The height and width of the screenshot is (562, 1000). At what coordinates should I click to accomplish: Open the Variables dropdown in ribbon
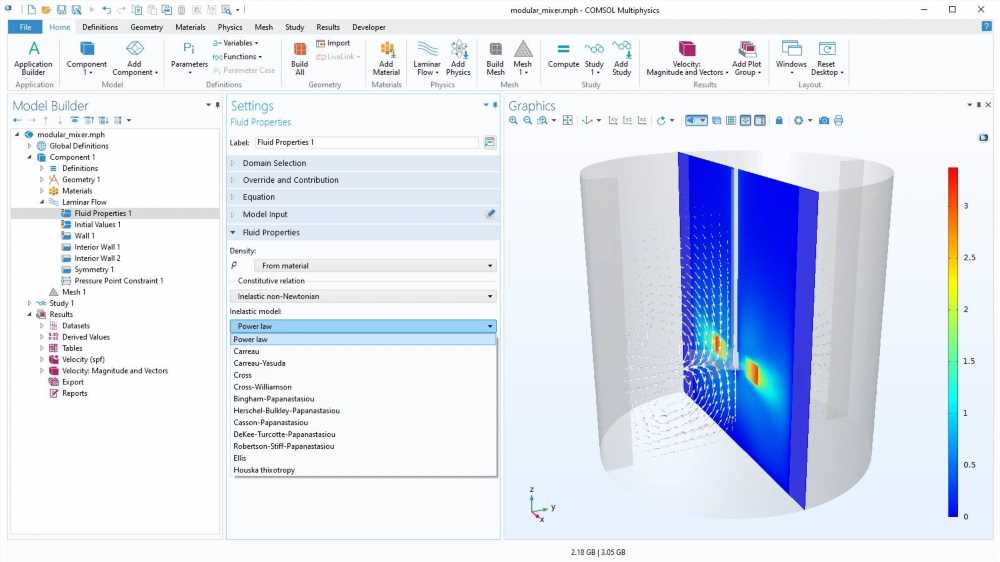[235, 43]
